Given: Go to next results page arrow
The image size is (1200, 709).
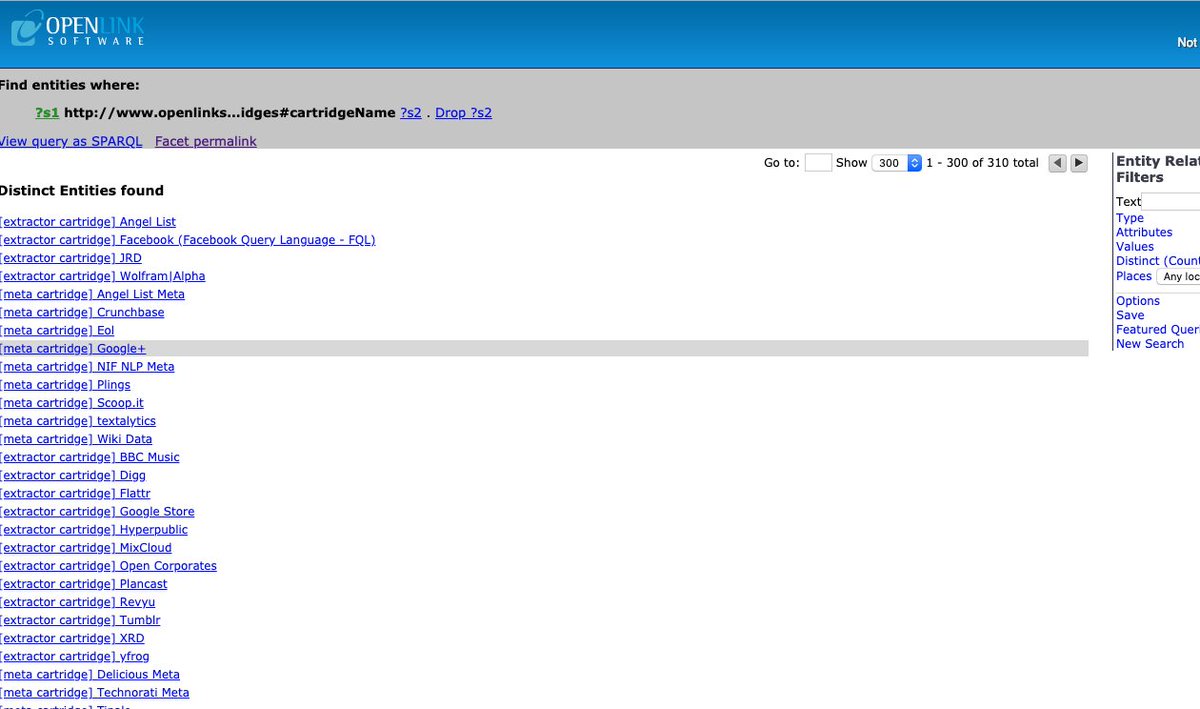Looking at the screenshot, I should (1079, 163).
